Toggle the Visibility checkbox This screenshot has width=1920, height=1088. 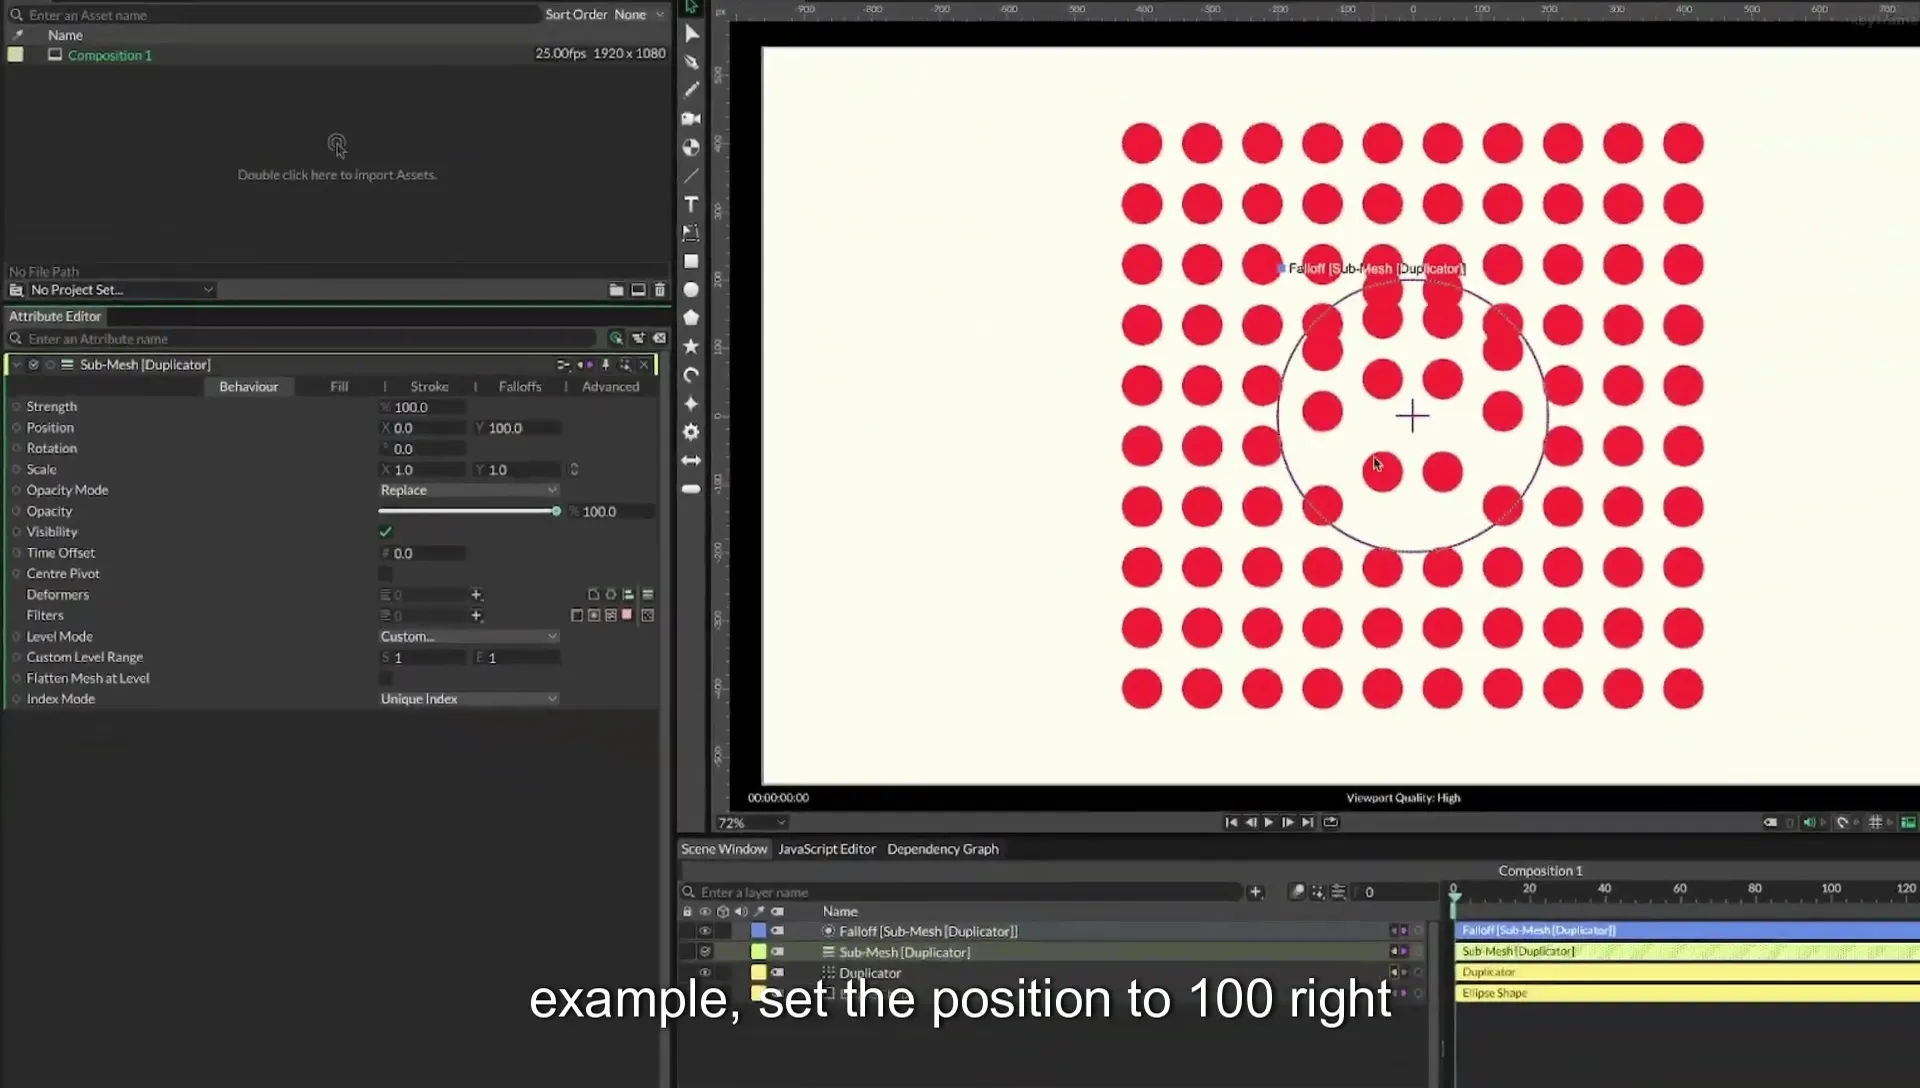[x=385, y=532]
